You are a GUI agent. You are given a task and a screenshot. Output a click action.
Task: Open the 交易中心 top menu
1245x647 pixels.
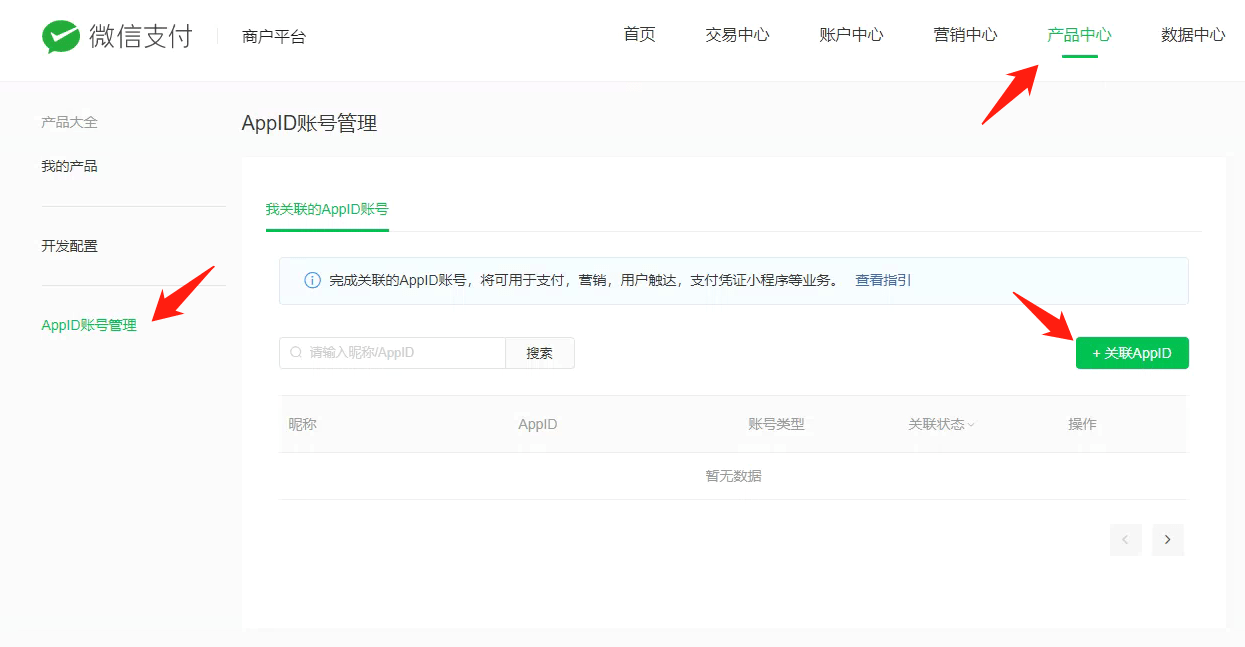pyautogui.click(x=737, y=35)
